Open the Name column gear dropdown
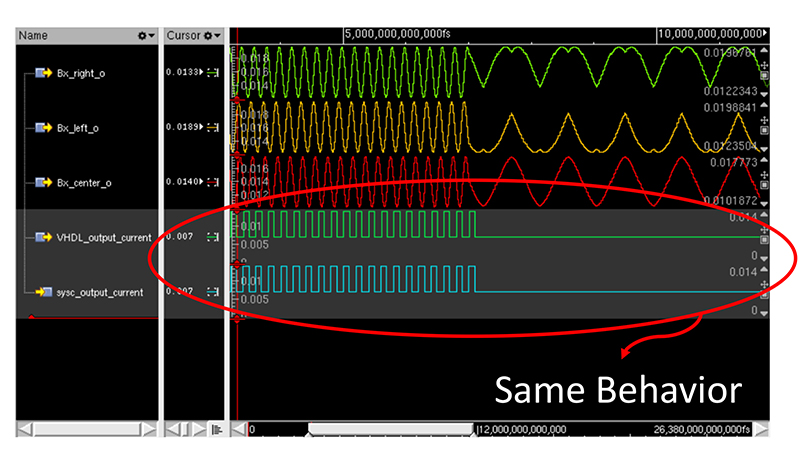This screenshot has height=470, width=800. (x=146, y=35)
